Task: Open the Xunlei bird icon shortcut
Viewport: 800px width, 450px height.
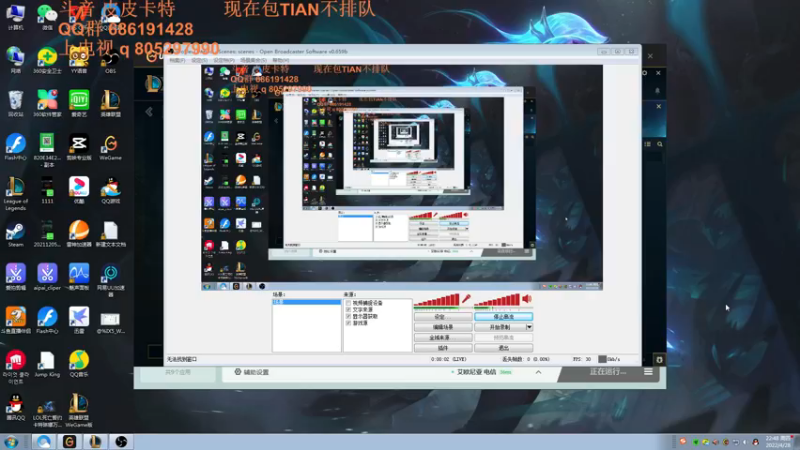Action: tap(79, 320)
